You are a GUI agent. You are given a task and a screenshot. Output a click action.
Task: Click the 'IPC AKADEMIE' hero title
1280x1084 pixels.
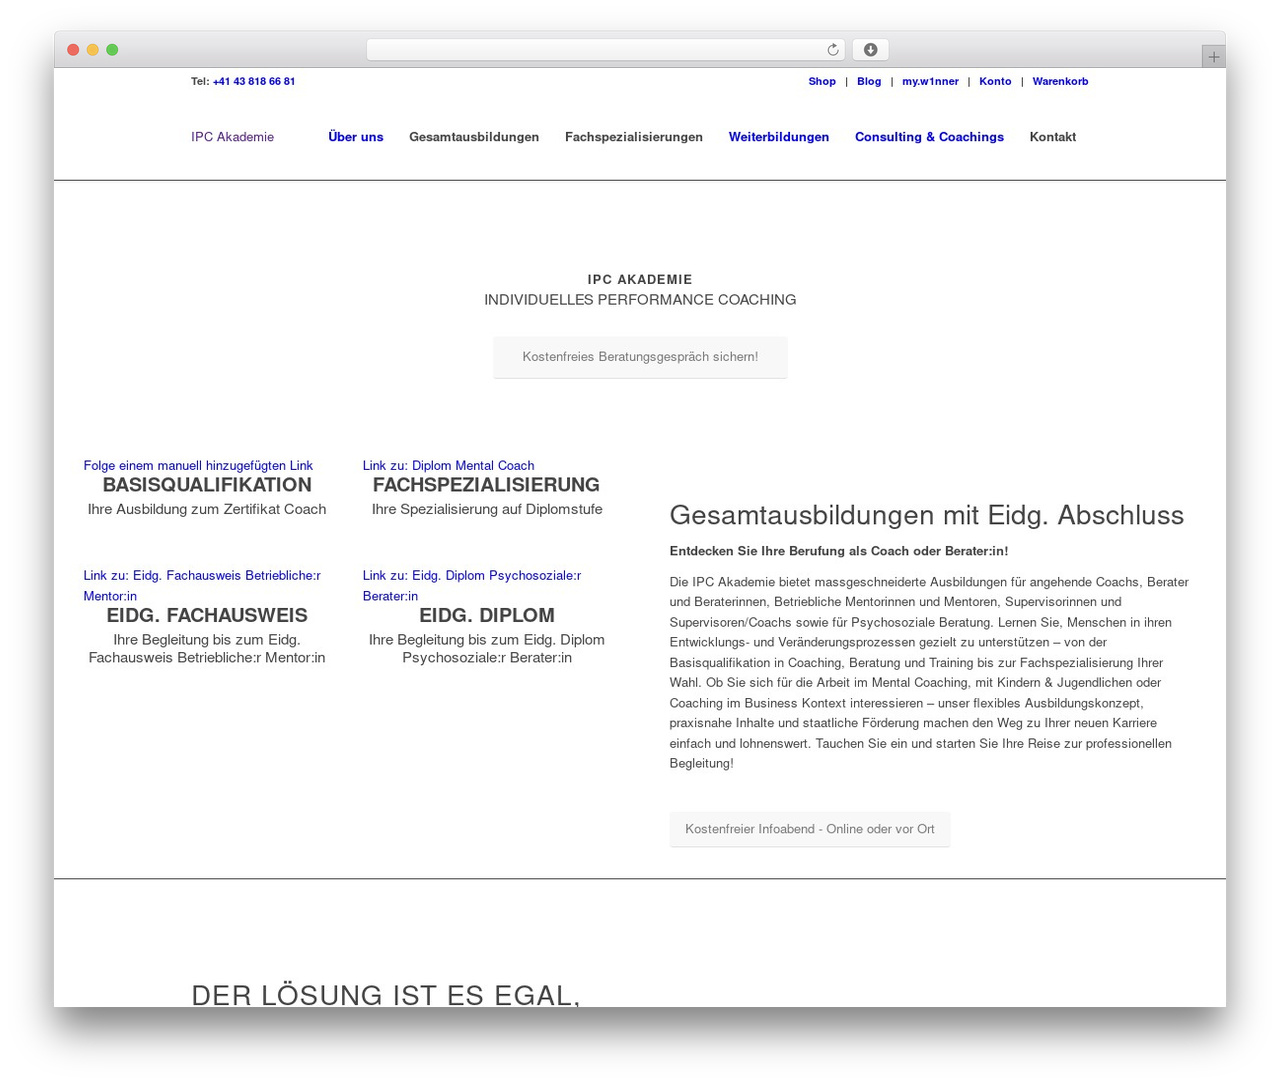(640, 280)
